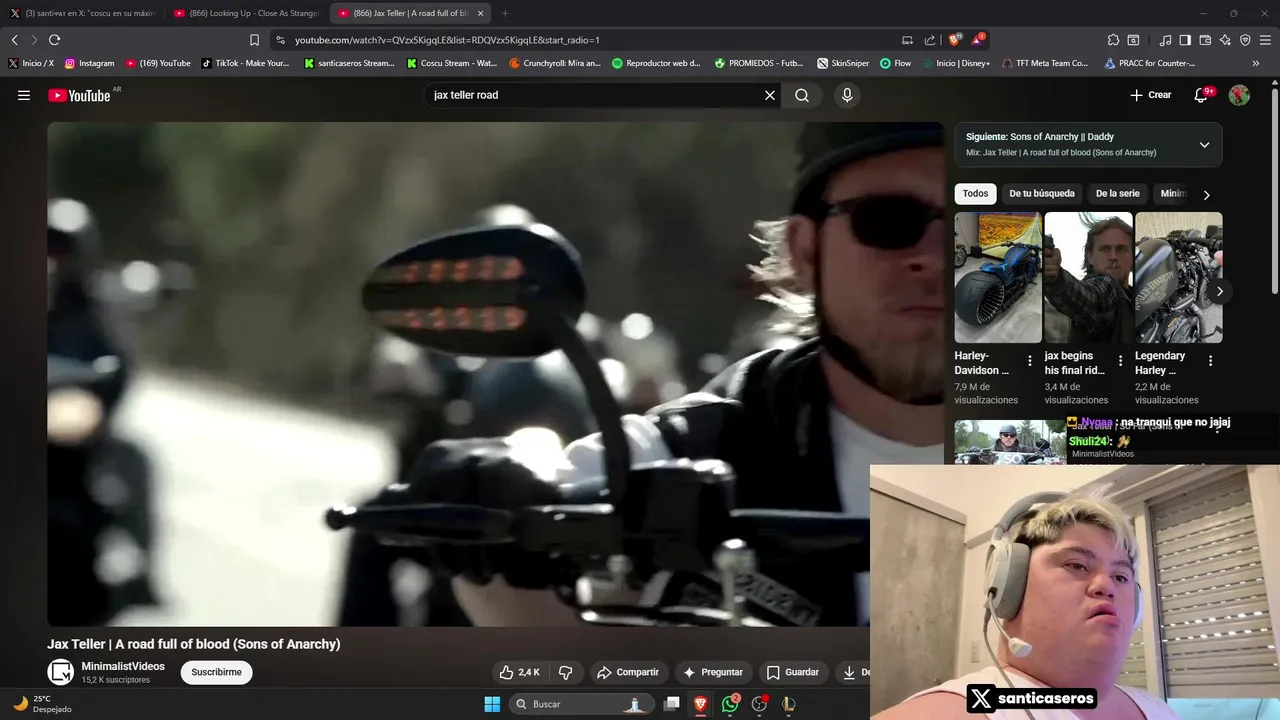Open the weather widget showing 25°C
This screenshot has height=720, width=1280.
pos(42,704)
